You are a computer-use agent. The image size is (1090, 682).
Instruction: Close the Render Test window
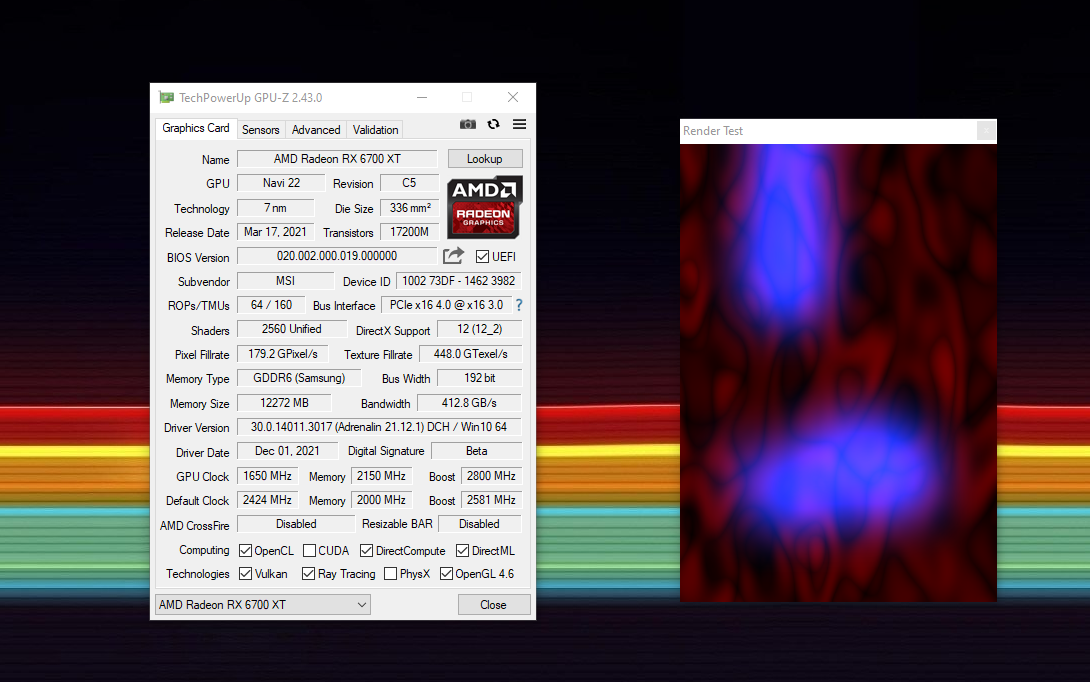click(986, 131)
